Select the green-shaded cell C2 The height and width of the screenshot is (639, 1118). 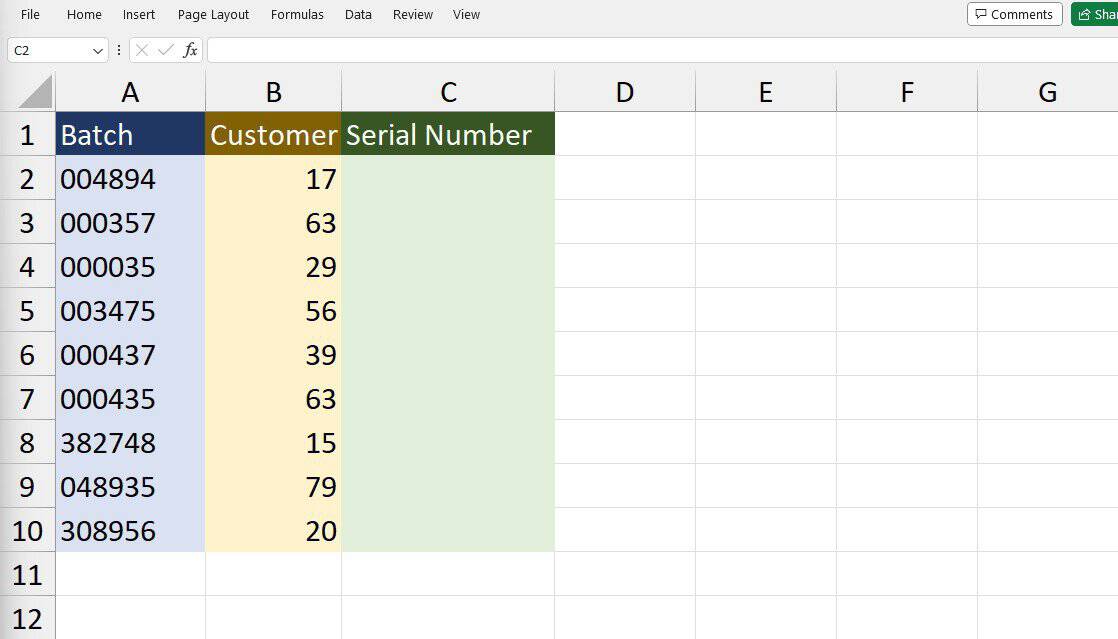(x=447, y=178)
